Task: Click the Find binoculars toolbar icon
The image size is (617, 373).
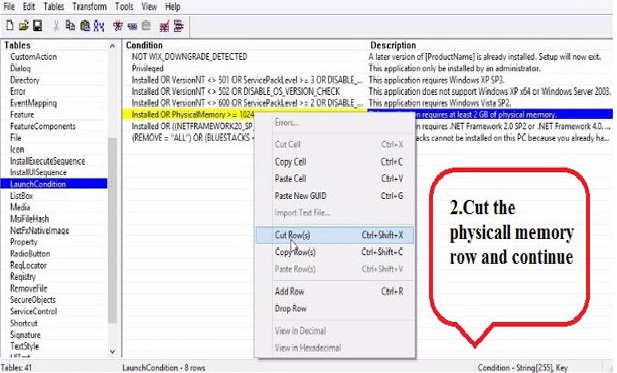Action: (99, 26)
